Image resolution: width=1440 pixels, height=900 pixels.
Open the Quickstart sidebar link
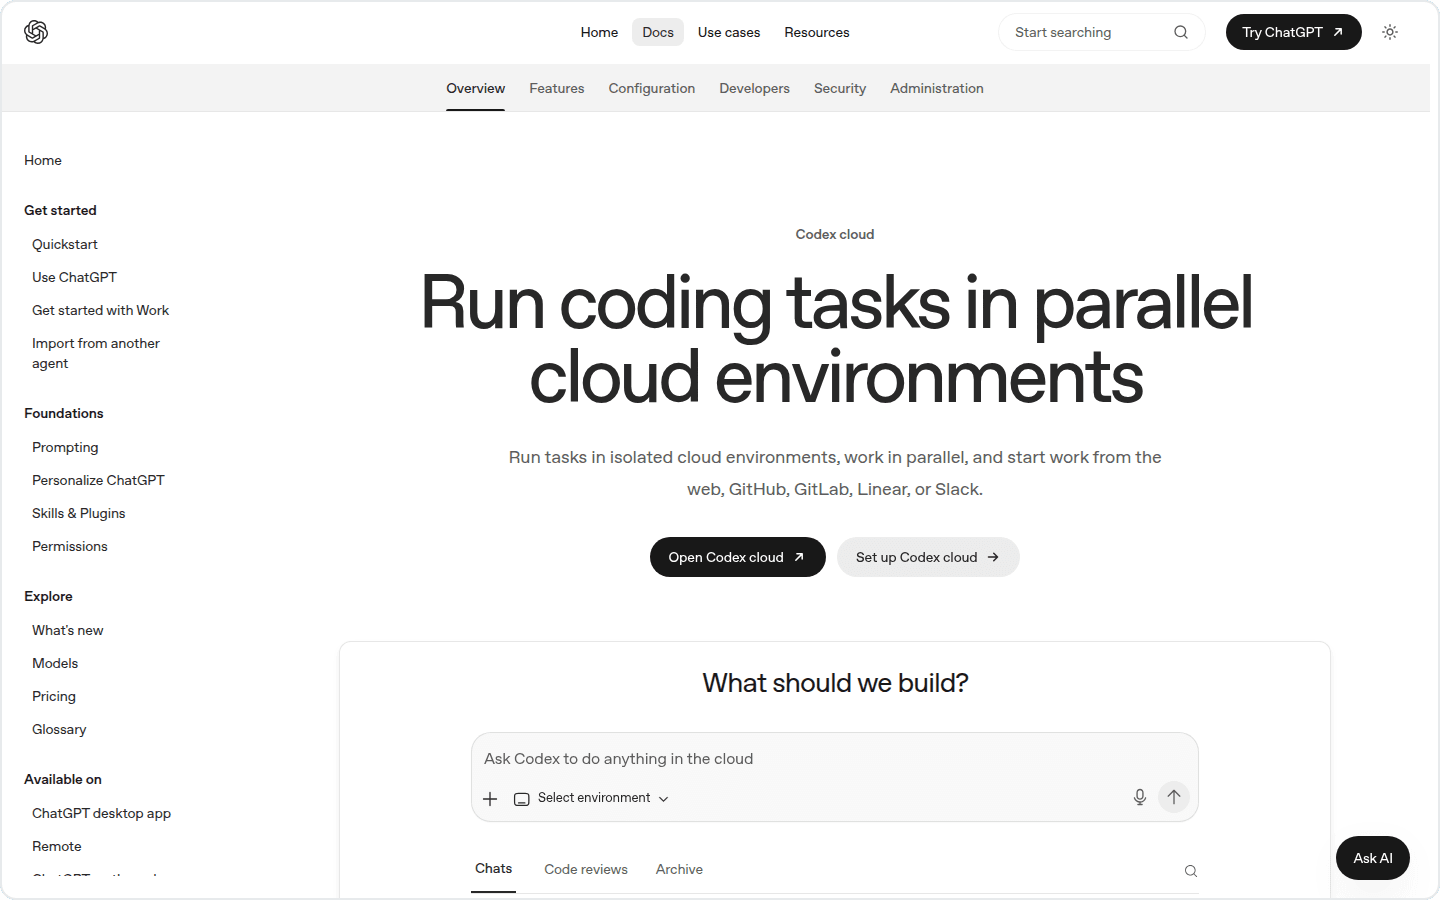coord(65,244)
